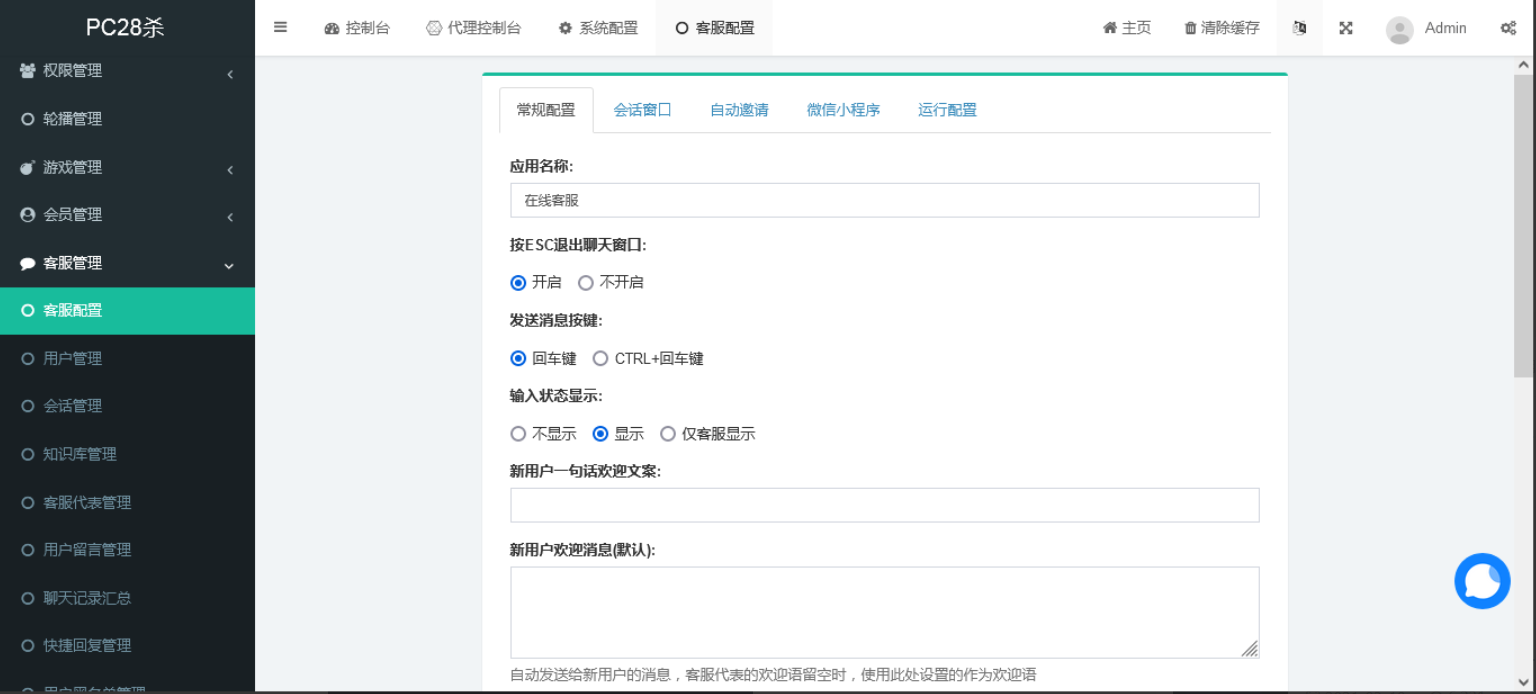
Task: Click the 应用名称 text input field
Action: pos(884,200)
